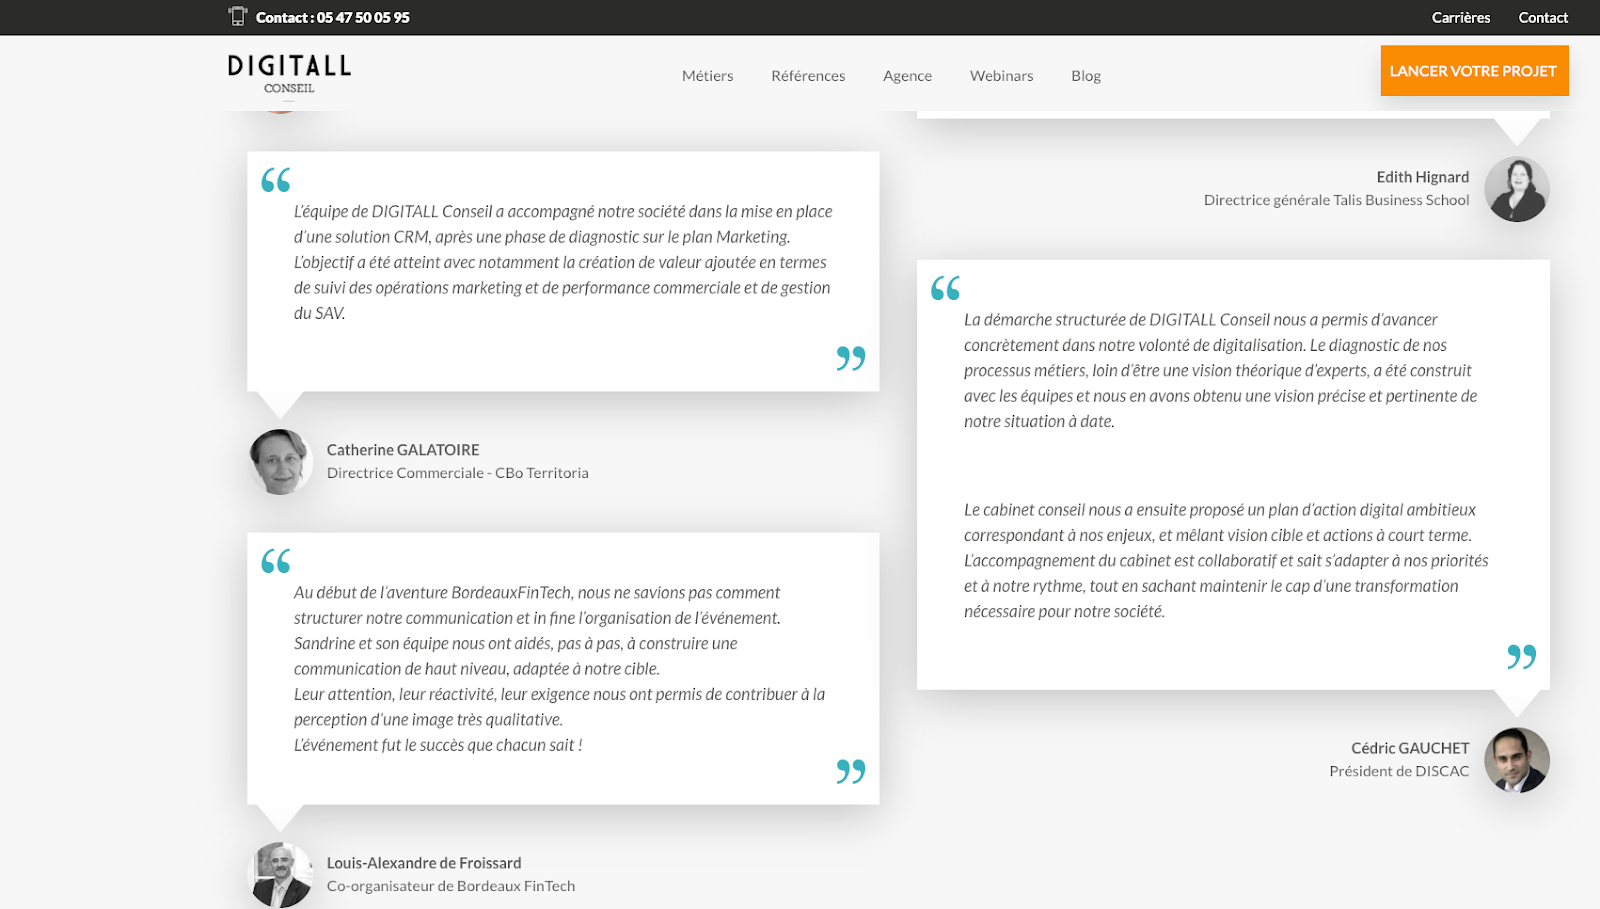The height and width of the screenshot is (909, 1600).
Task: Click Edith Hignard's profile photo
Action: 1518,188
